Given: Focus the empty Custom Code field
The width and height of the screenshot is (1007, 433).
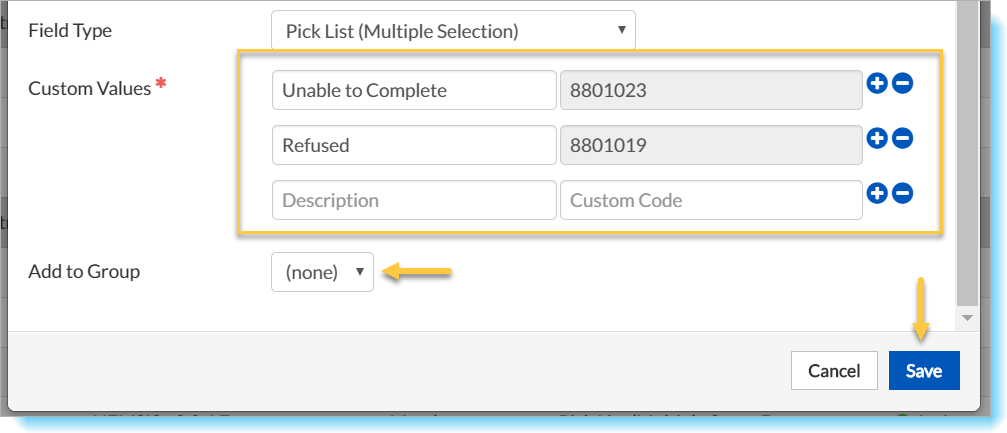Looking at the screenshot, I should [x=711, y=200].
